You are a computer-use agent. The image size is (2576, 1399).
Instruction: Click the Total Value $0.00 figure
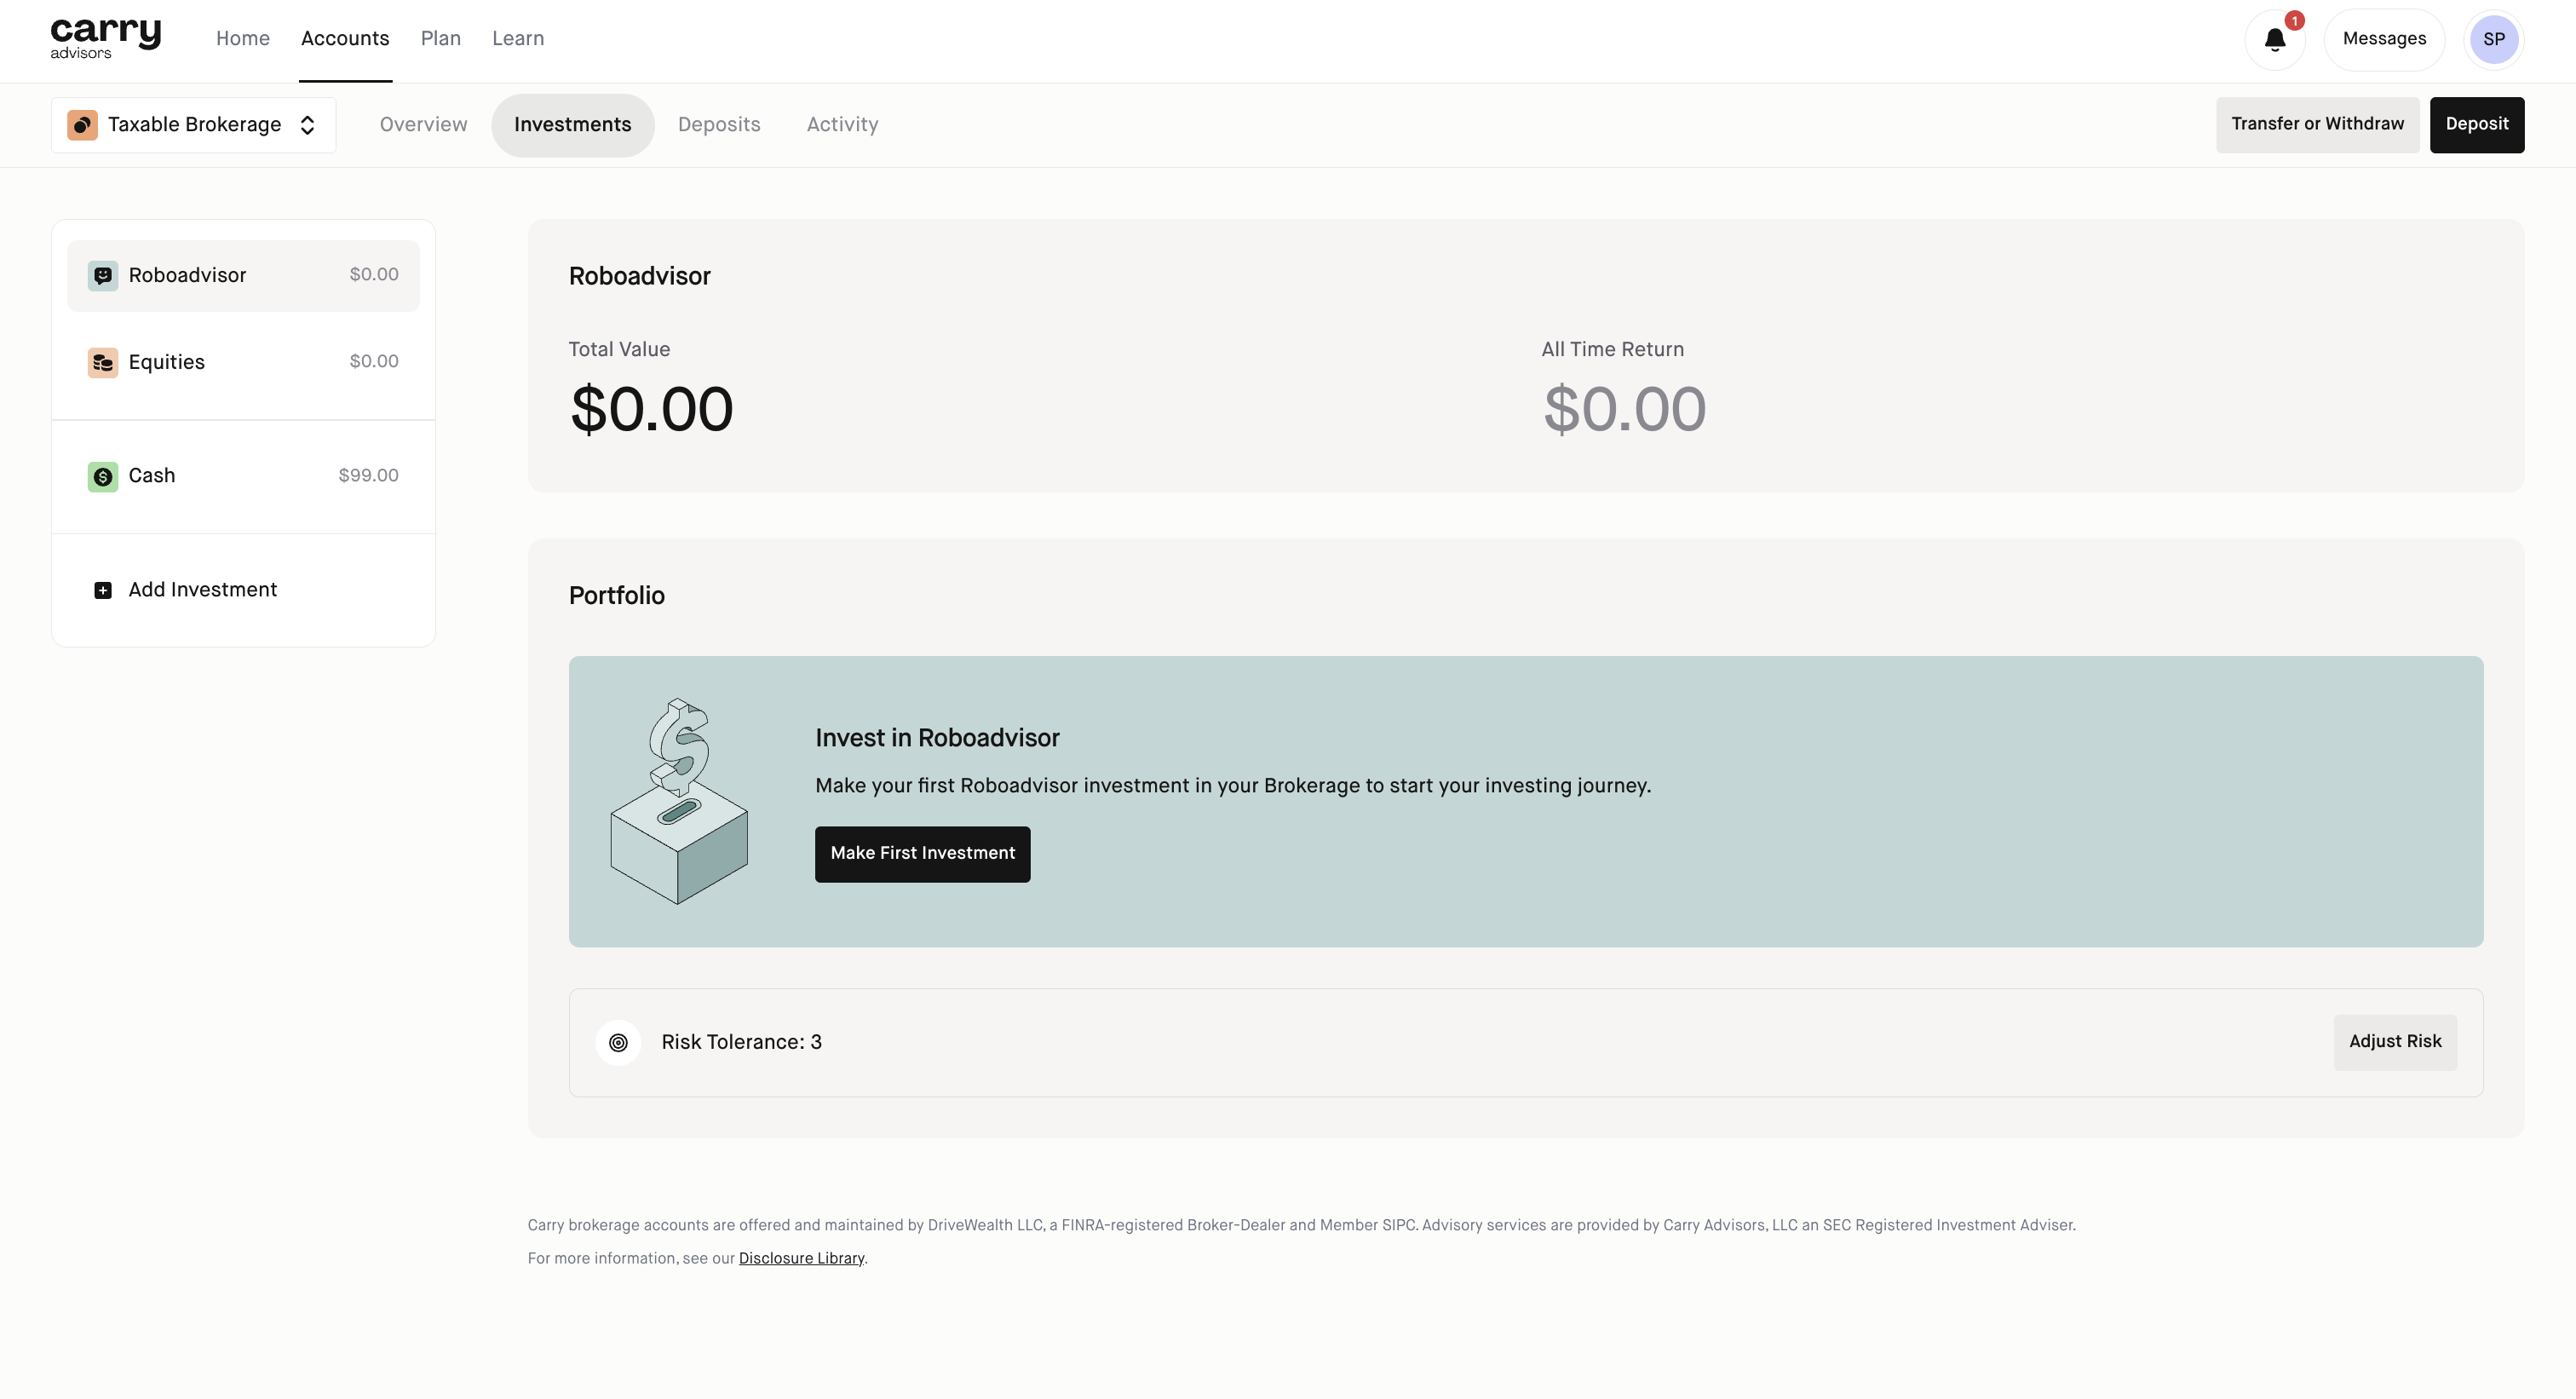click(651, 409)
